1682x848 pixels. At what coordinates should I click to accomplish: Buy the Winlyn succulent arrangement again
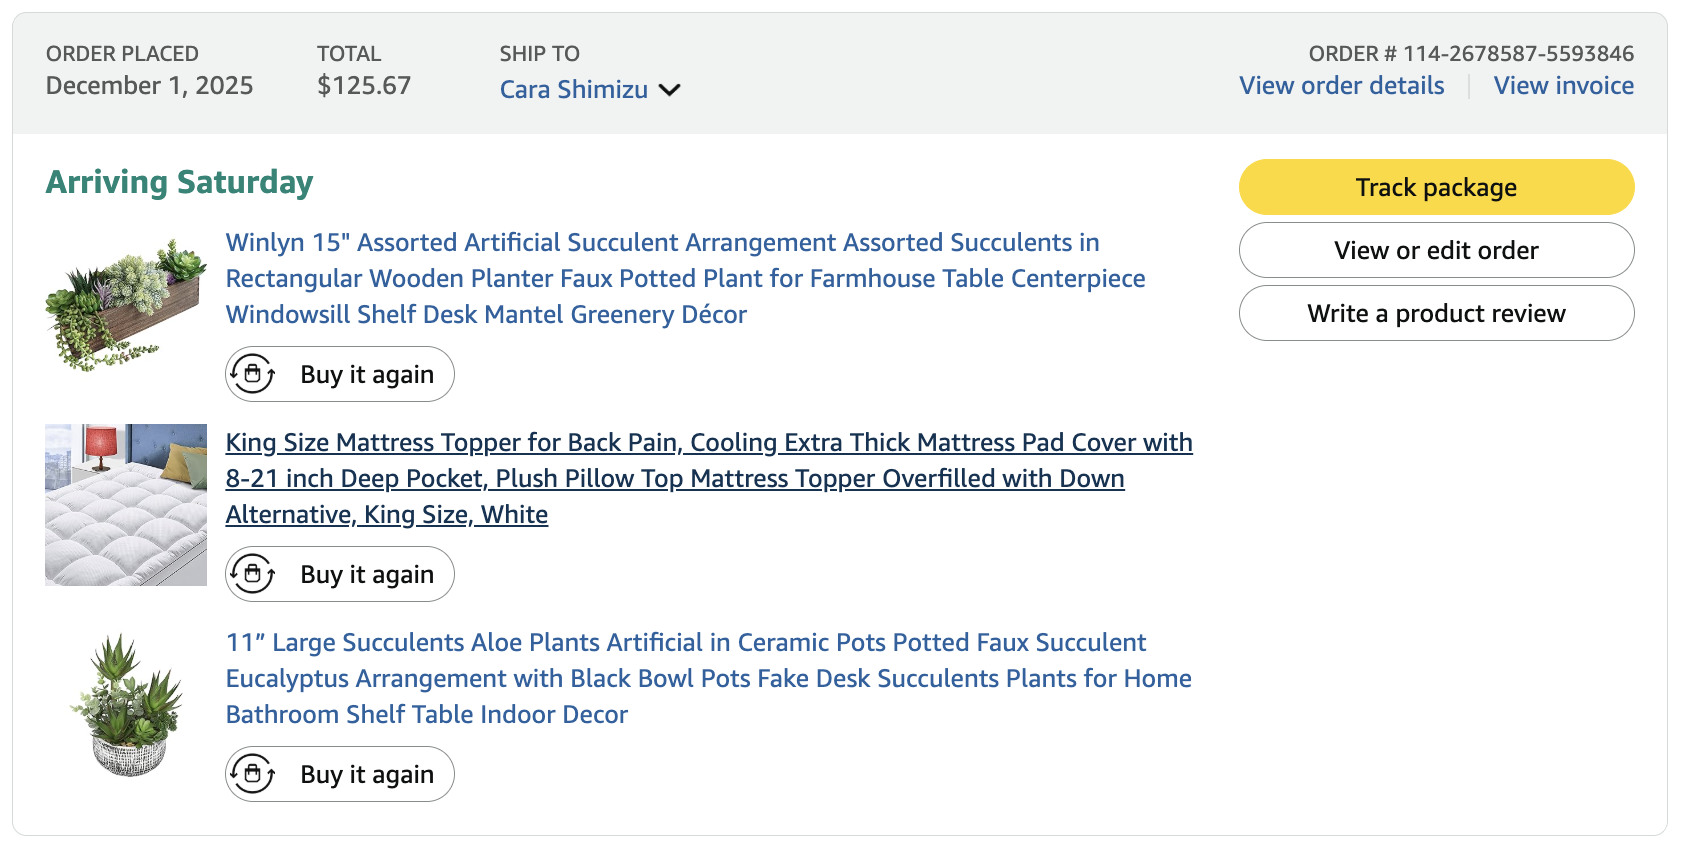click(x=367, y=374)
